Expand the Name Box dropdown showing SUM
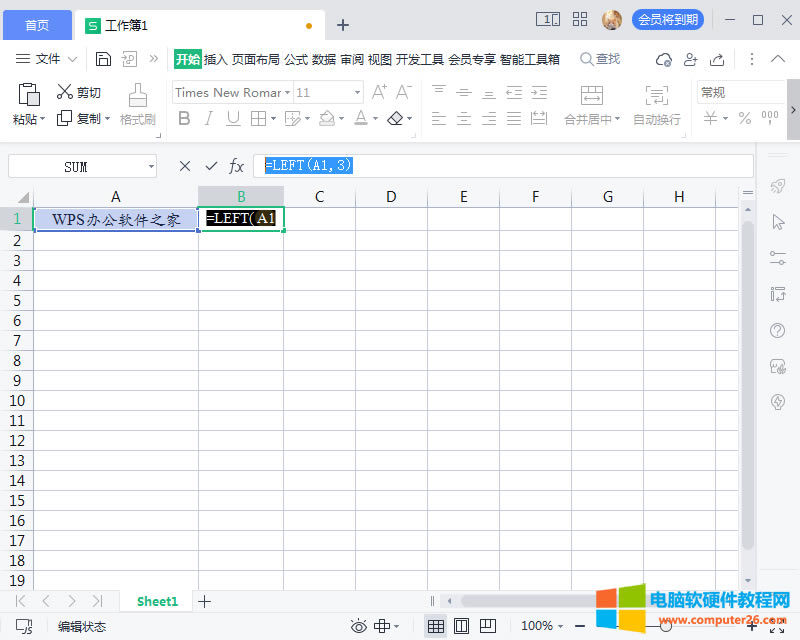Viewport: 800px width, 640px height. click(x=151, y=167)
